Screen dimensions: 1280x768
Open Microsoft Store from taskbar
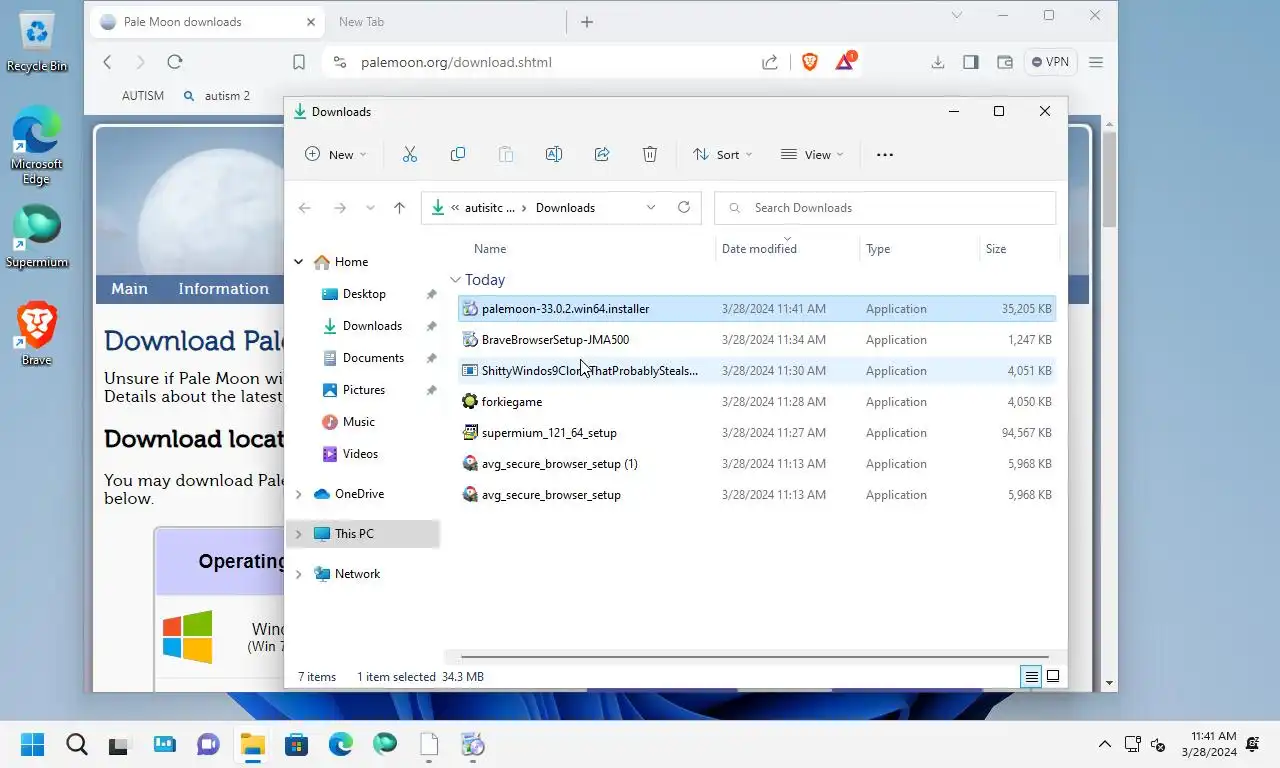point(296,745)
